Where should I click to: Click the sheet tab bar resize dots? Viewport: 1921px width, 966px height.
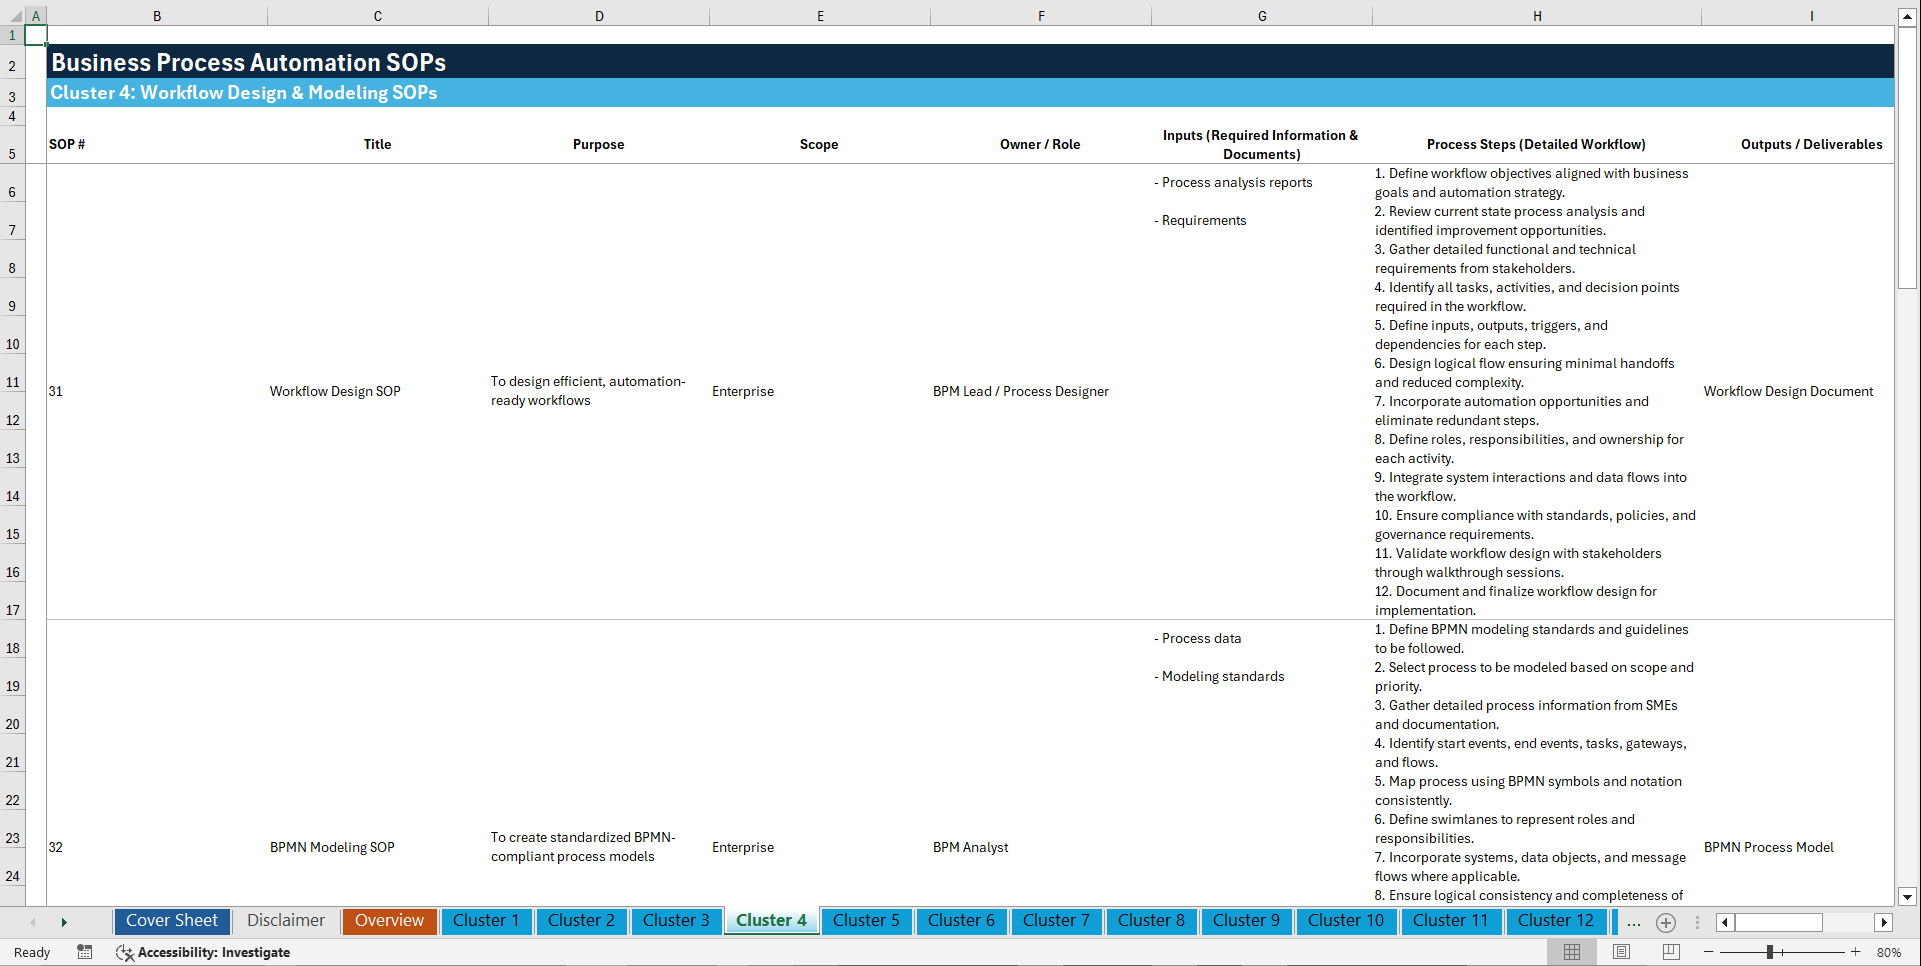(1697, 922)
